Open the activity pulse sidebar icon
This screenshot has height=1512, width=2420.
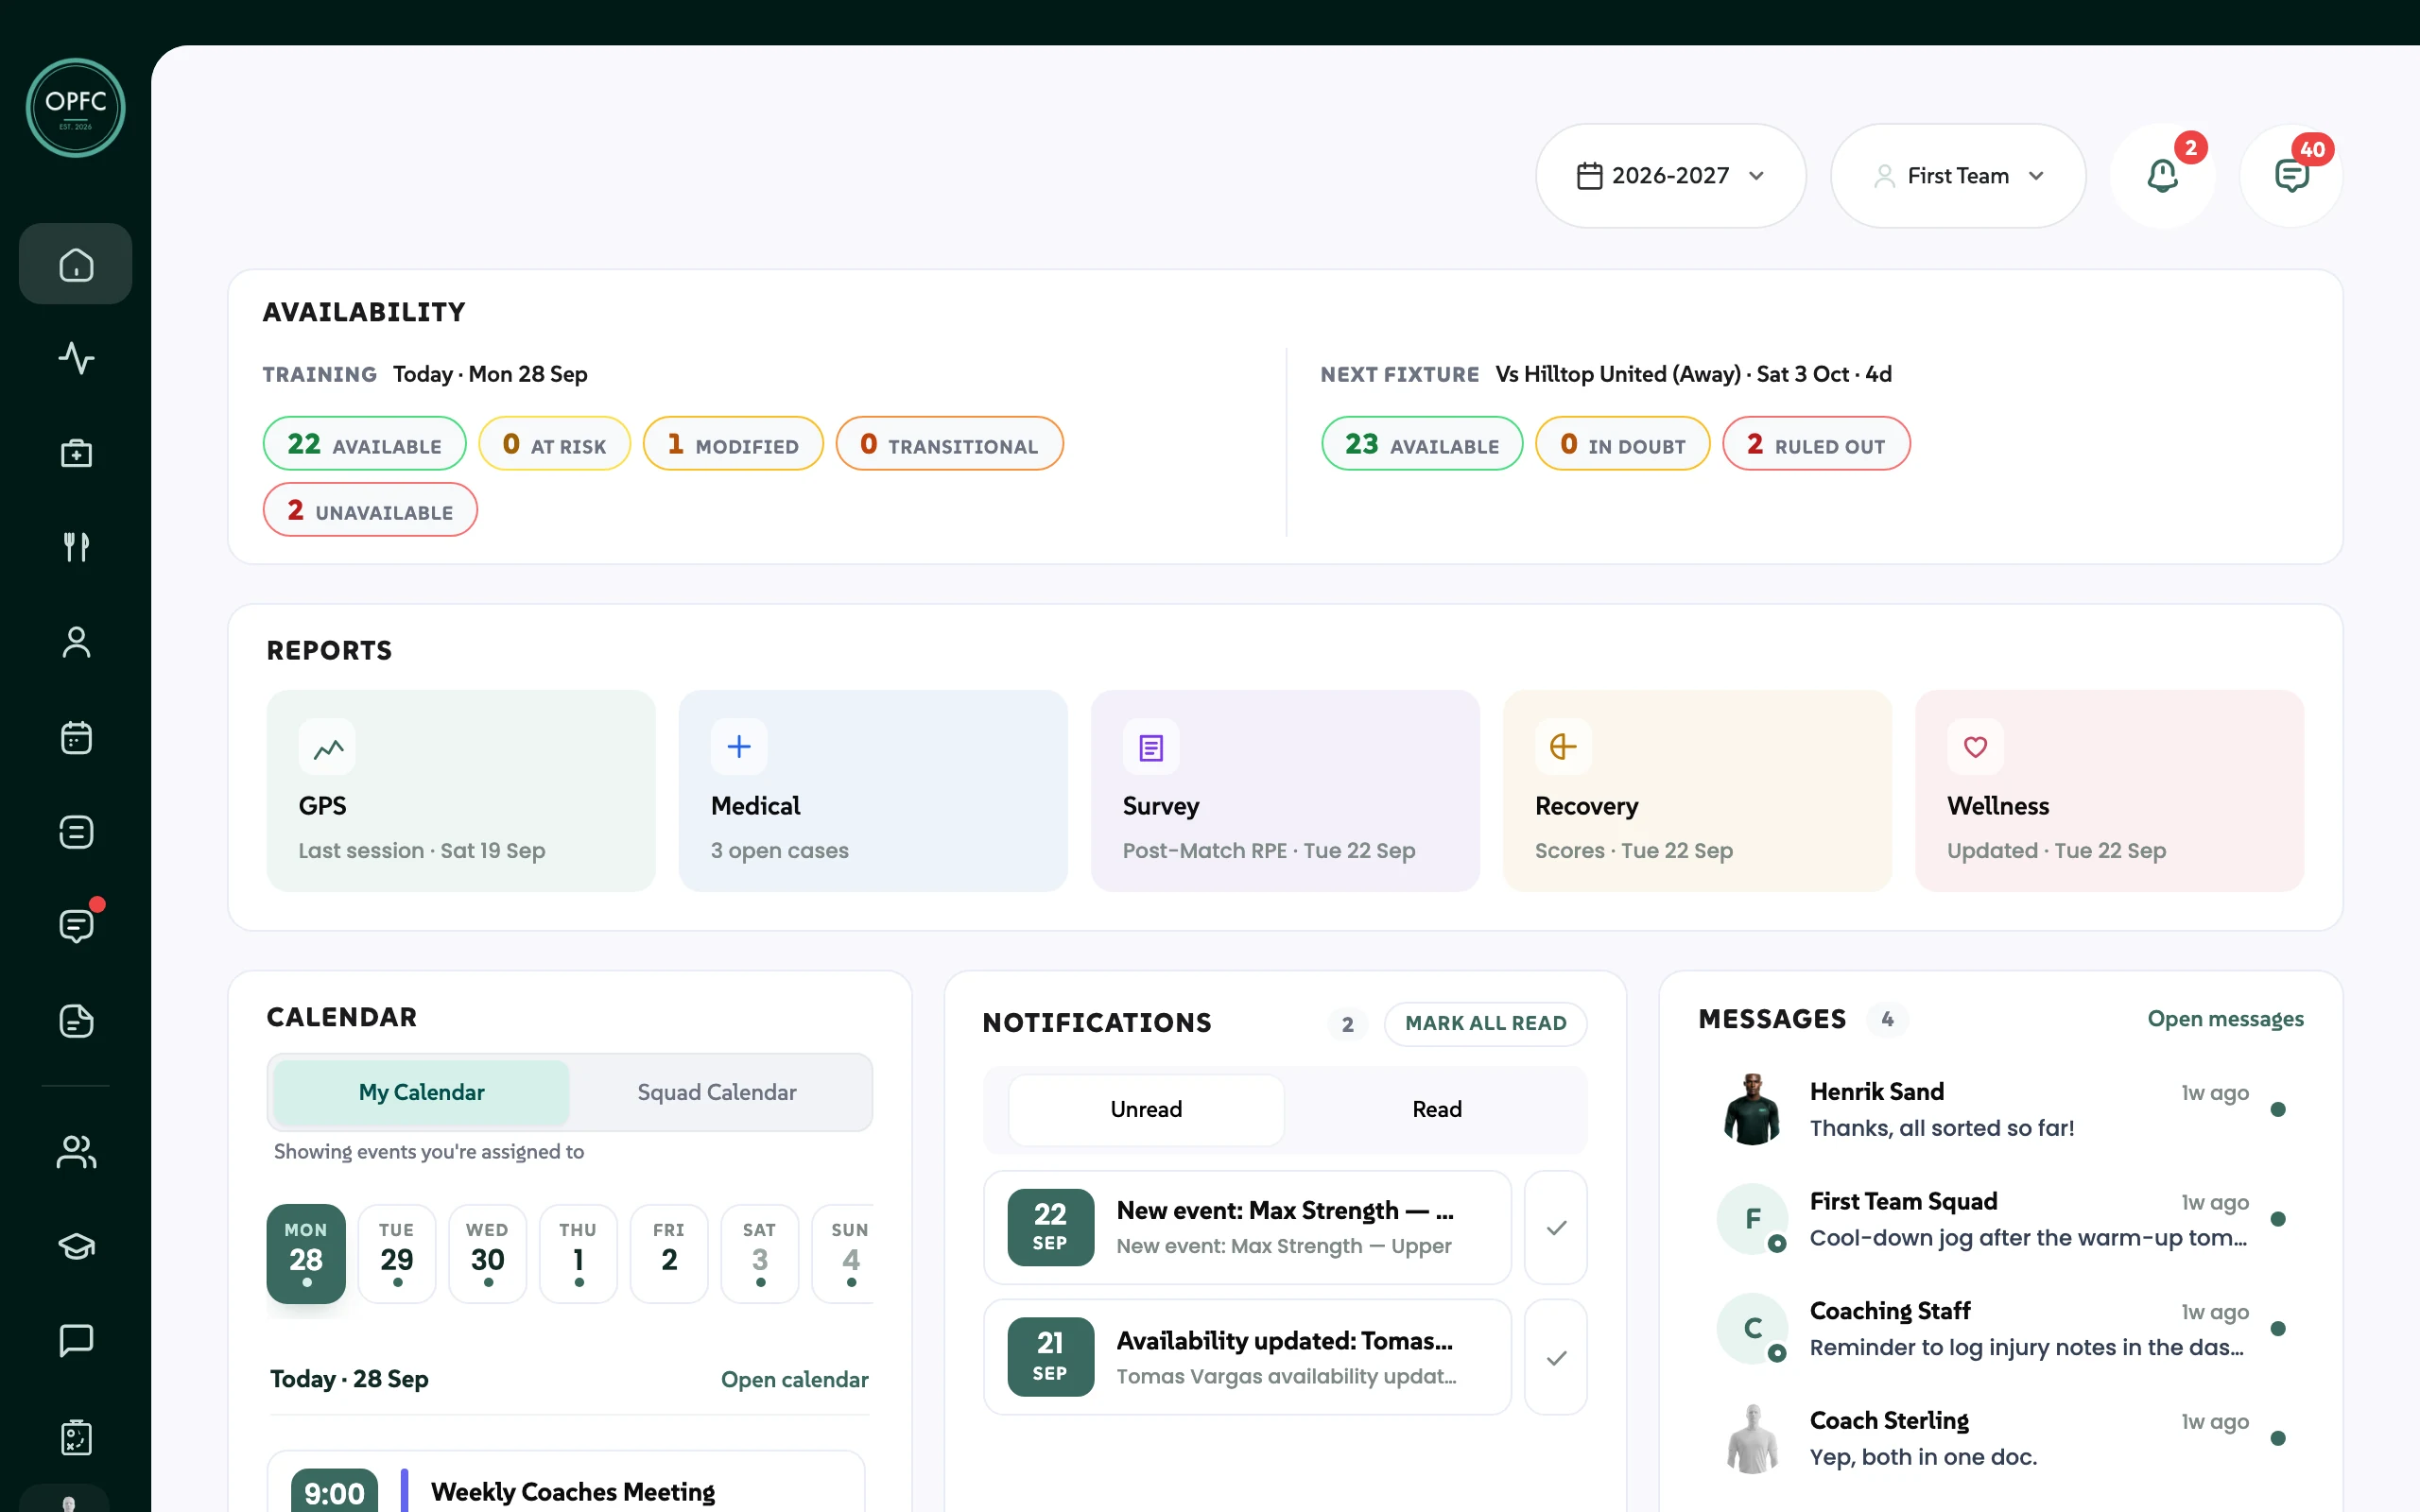(76, 358)
